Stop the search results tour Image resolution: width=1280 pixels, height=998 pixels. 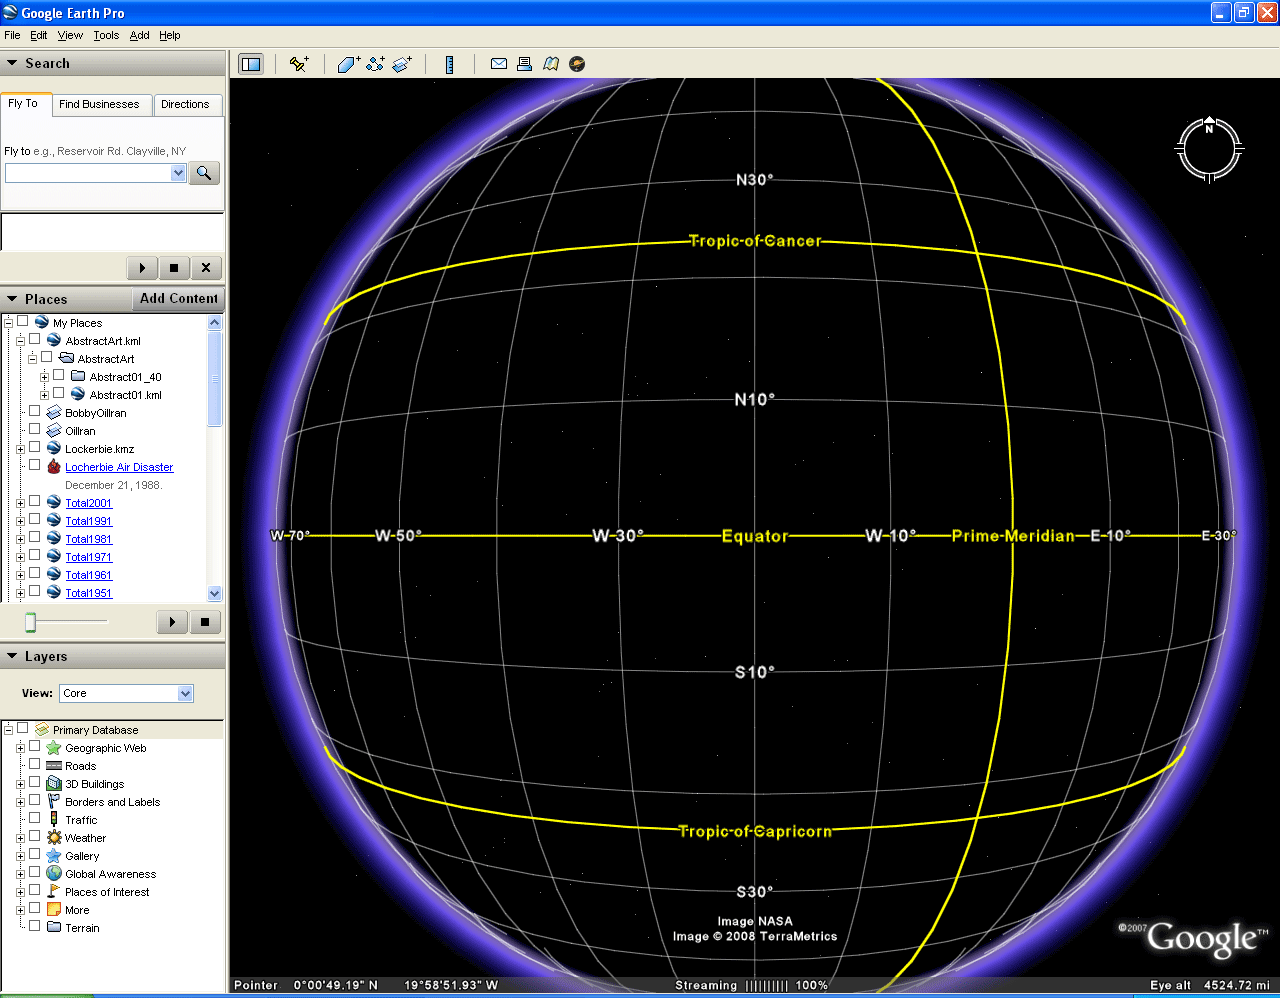pyautogui.click(x=174, y=268)
